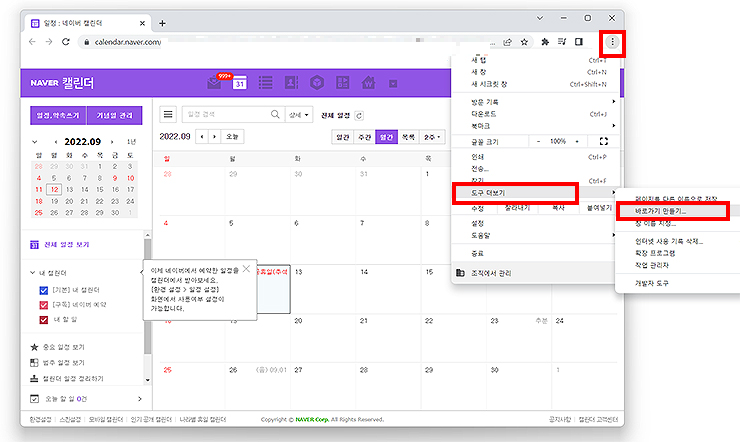The image size is (740, 442).
Task: Click zoom plus in Chrome menu zoom row
Action: pos(577,142)
